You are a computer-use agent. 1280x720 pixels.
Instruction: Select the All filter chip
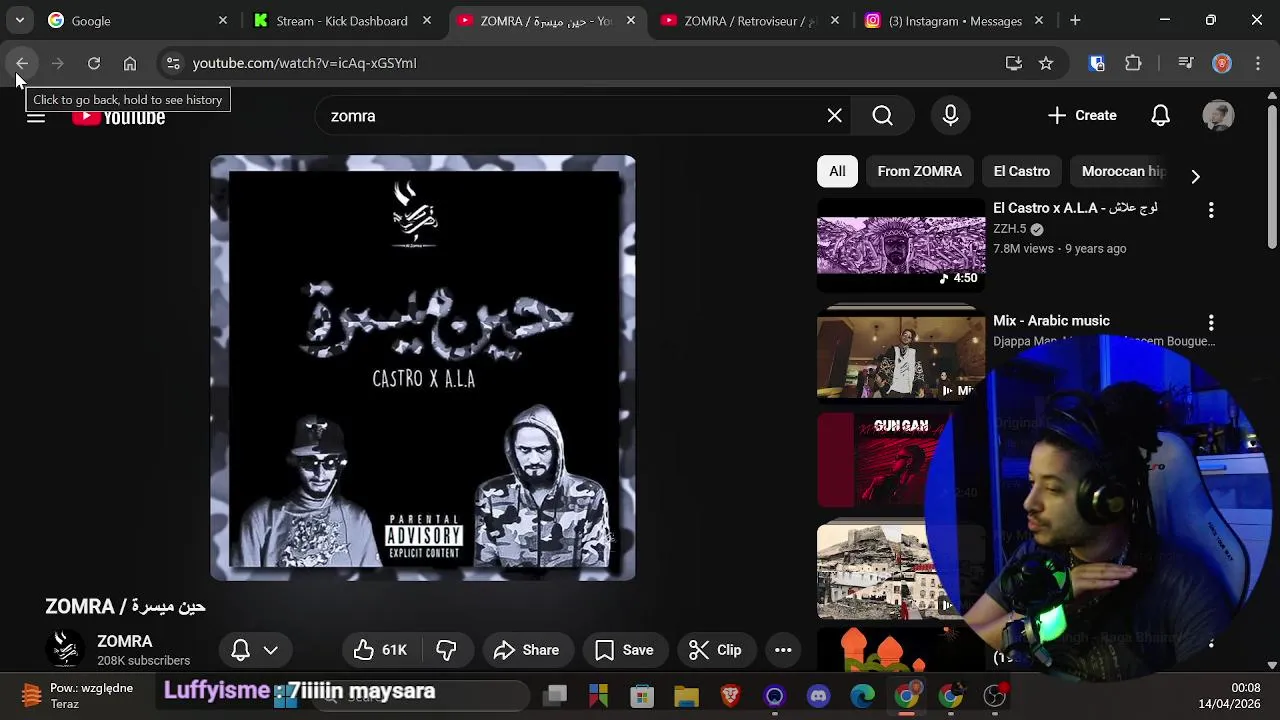click(837, 171)
